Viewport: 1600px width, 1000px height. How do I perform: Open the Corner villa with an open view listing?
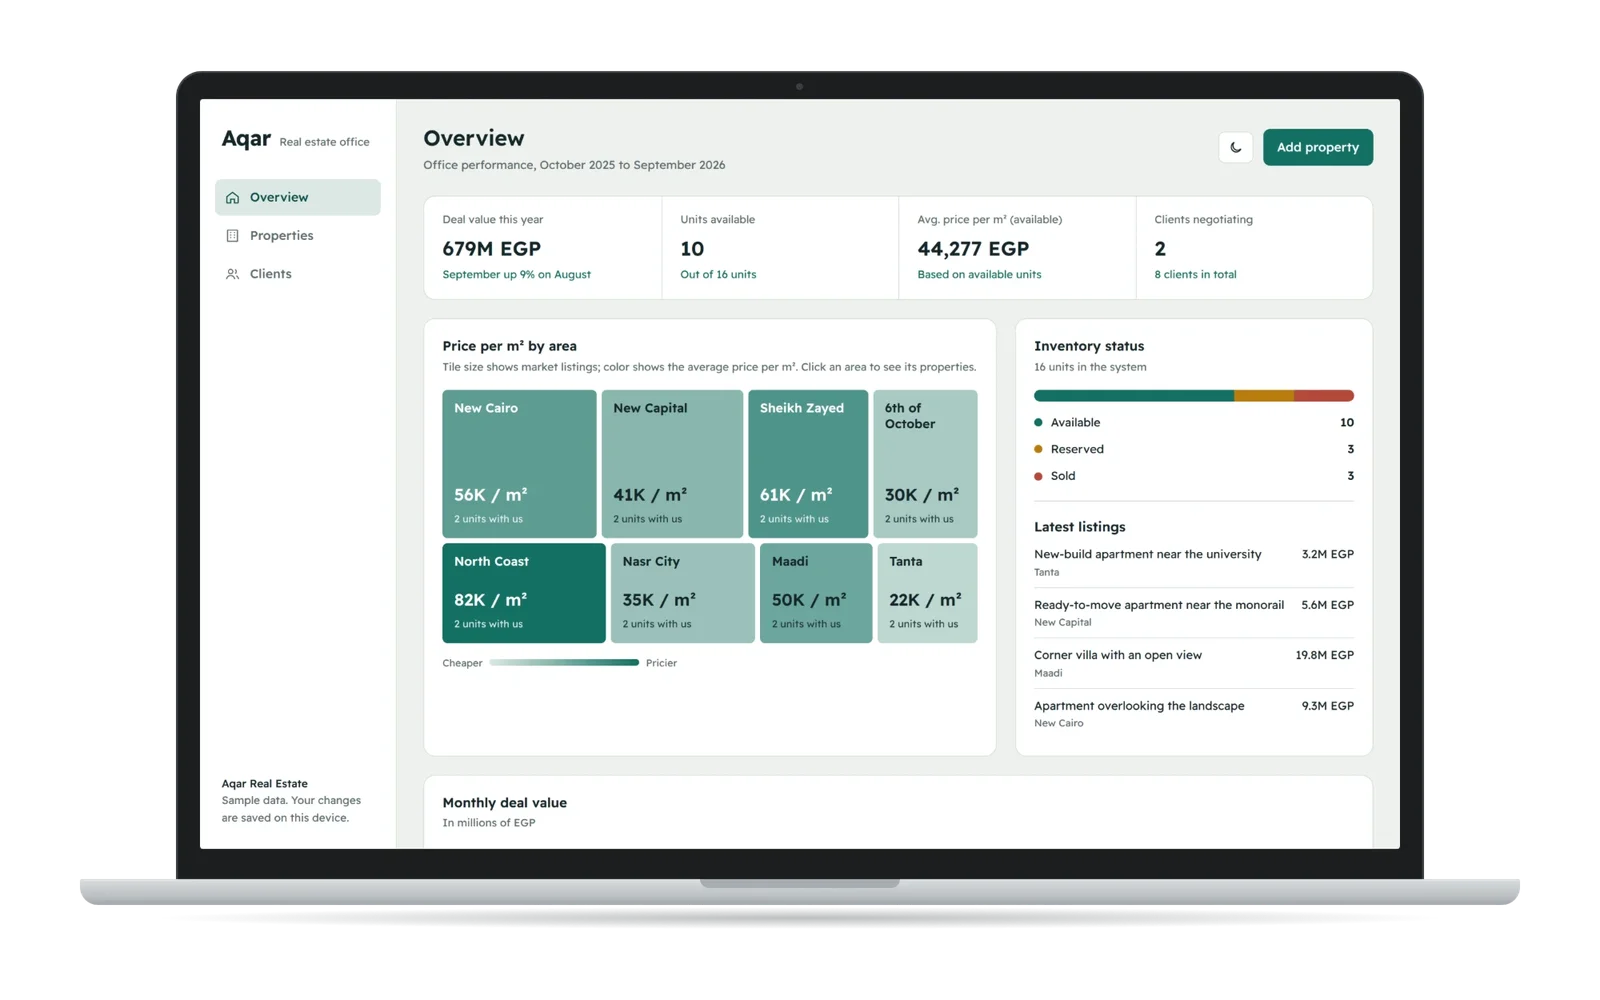click(1194, 664)
